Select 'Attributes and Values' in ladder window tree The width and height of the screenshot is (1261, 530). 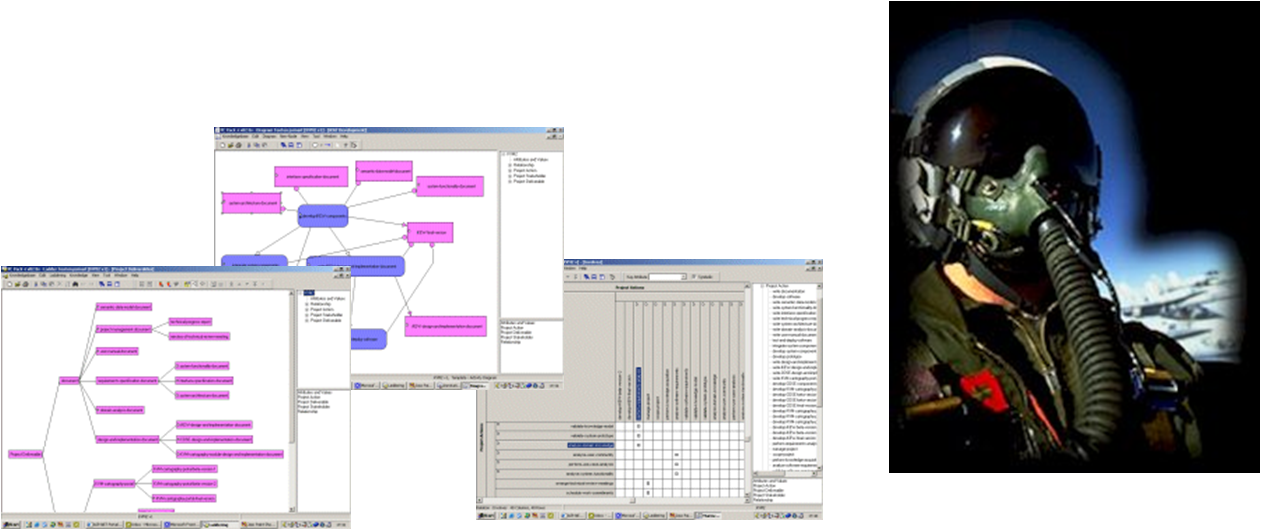(x=328, y=299)
